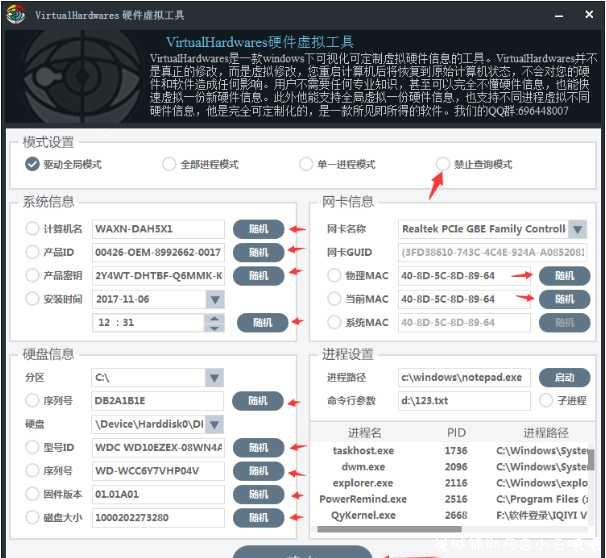The width and height of the screenshot is (606, 558).
Task: Click the 进程路径 column header in process list
Action: (546, 433)
